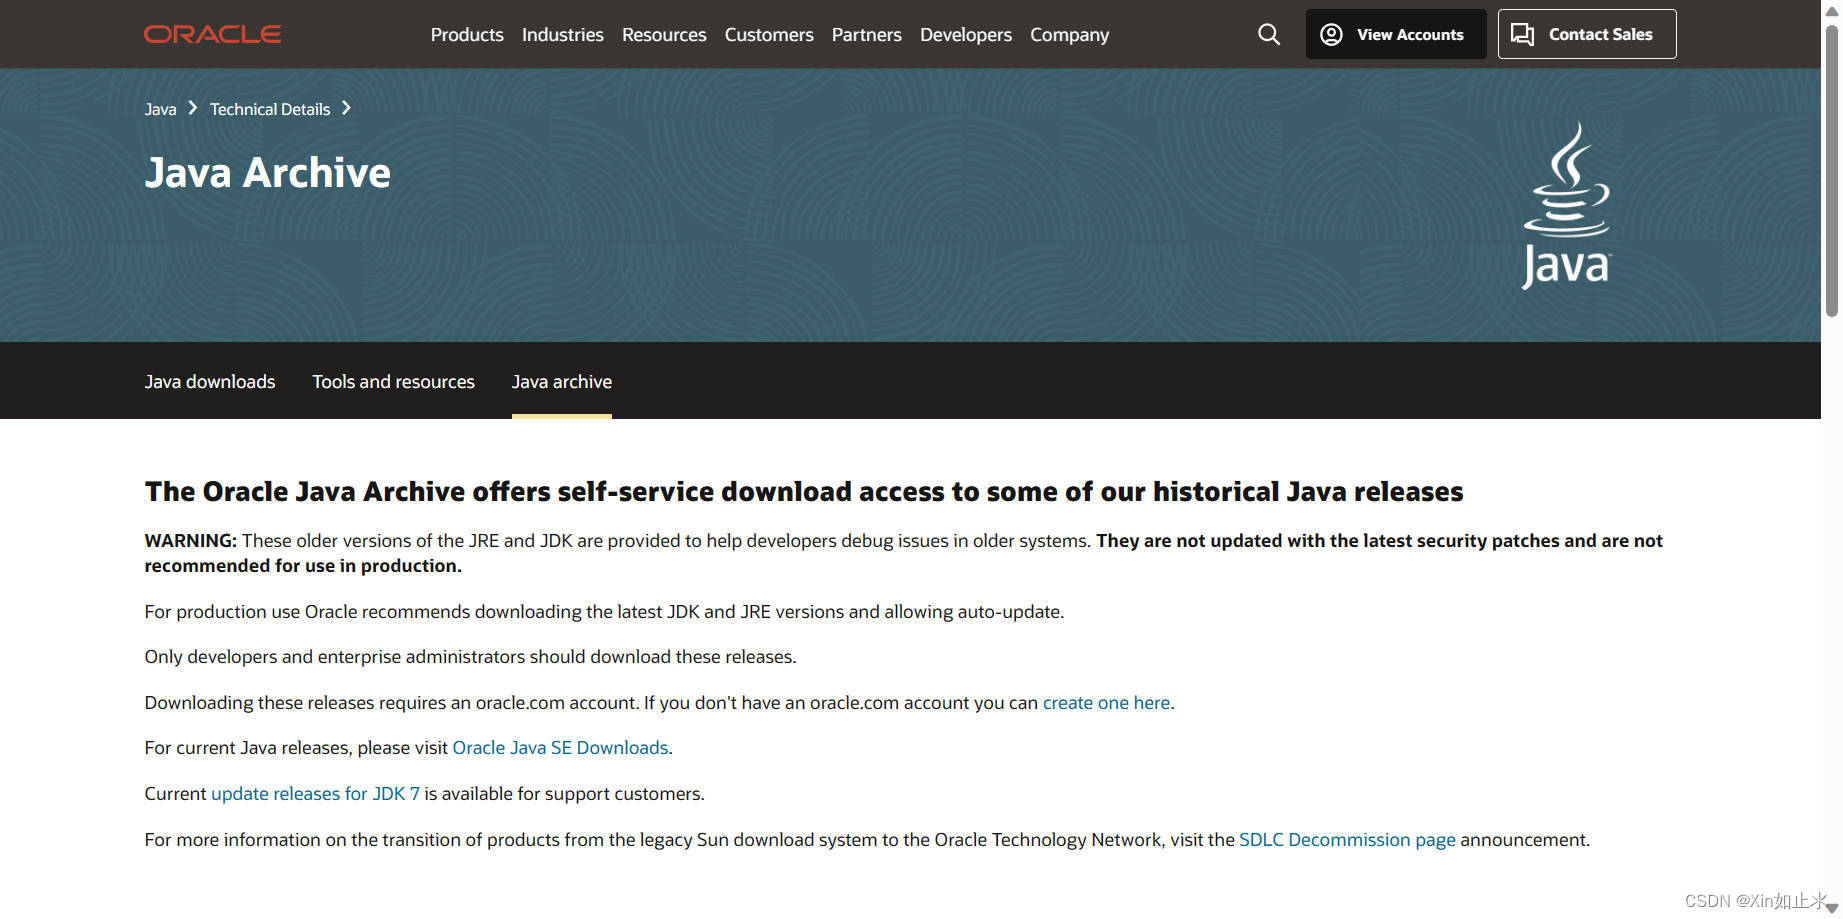The image size is (1843, 919).
Task: Open the search magnifier icon
Action: point(1268,34)
